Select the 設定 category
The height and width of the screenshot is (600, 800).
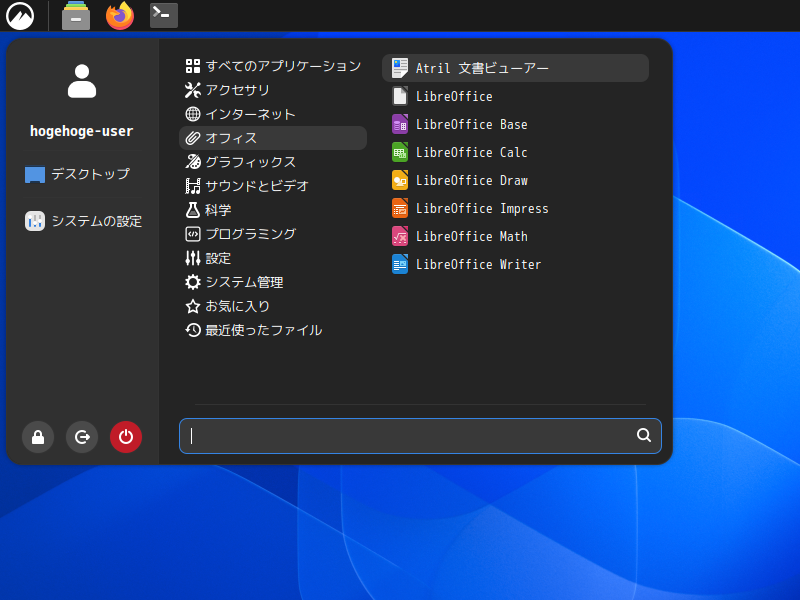273,258
